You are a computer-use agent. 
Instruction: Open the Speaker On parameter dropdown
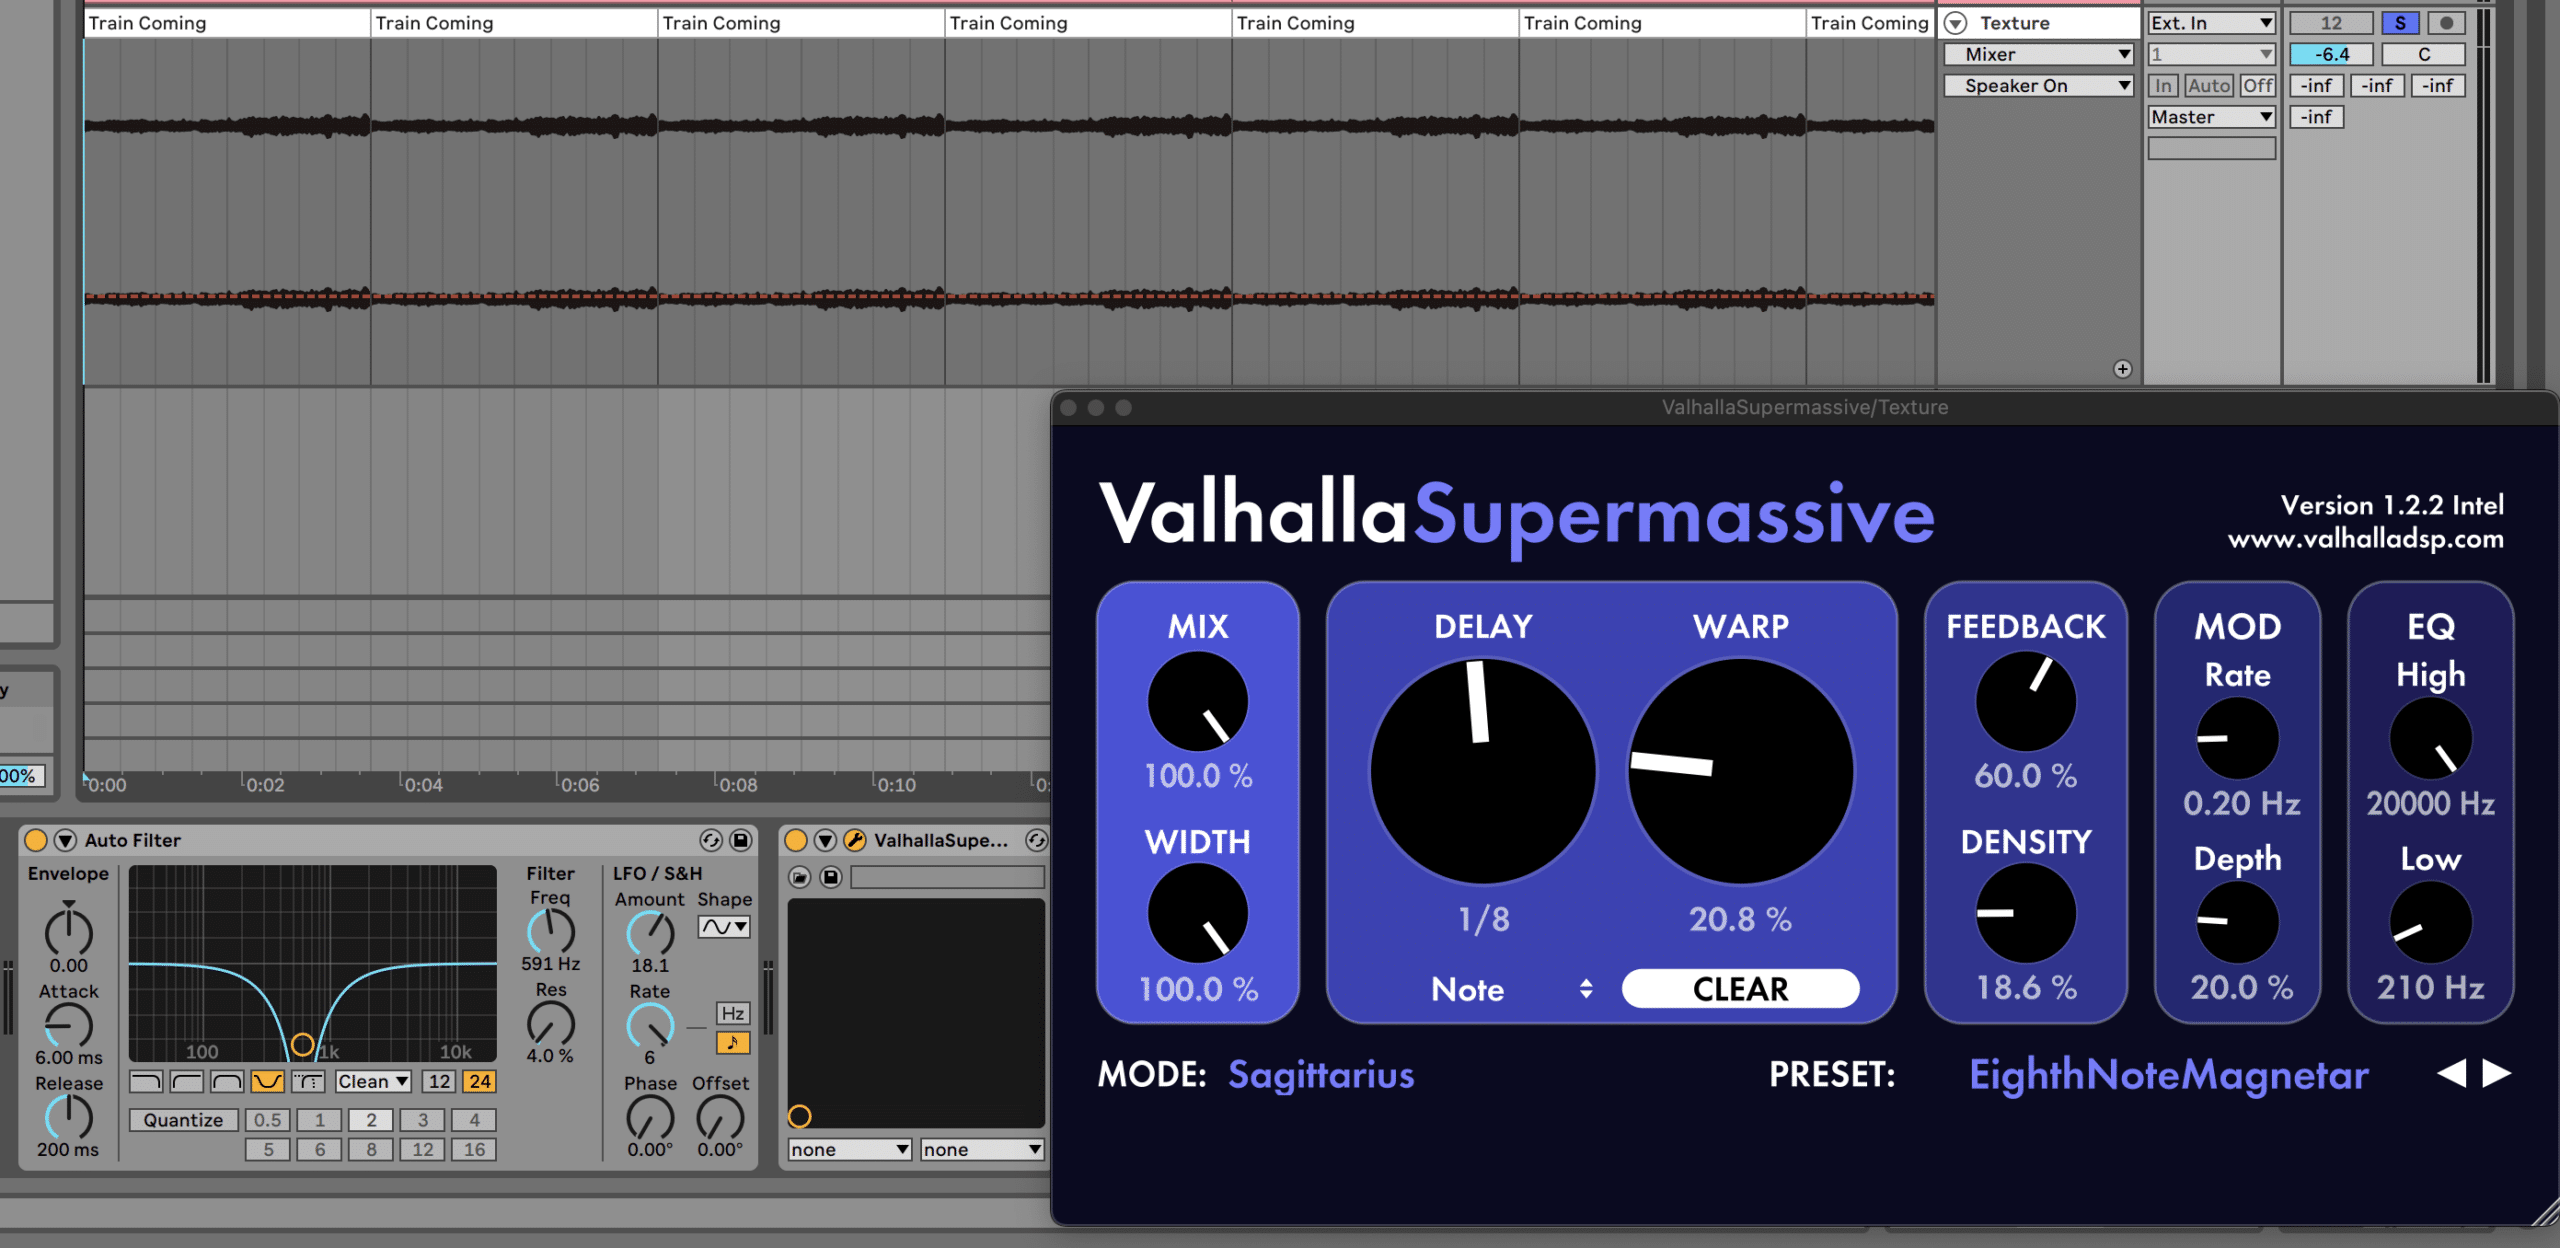[2038, 86]
